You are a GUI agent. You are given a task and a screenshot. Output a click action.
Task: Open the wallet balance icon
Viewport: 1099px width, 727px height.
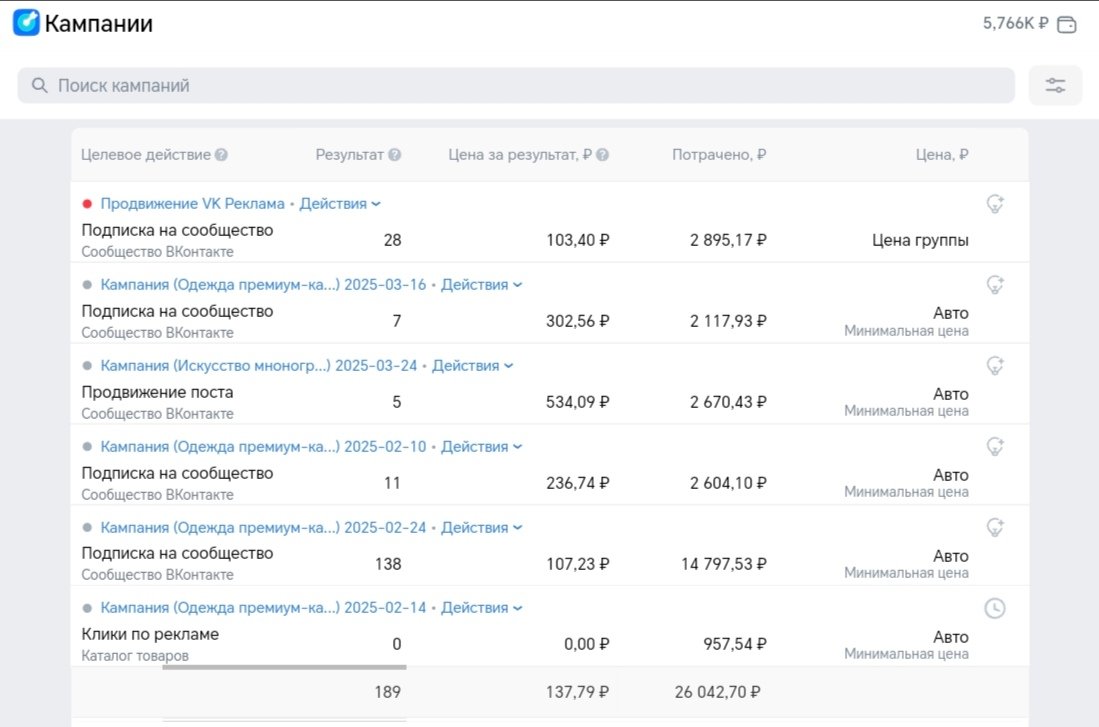click(x=1067, y=24)
